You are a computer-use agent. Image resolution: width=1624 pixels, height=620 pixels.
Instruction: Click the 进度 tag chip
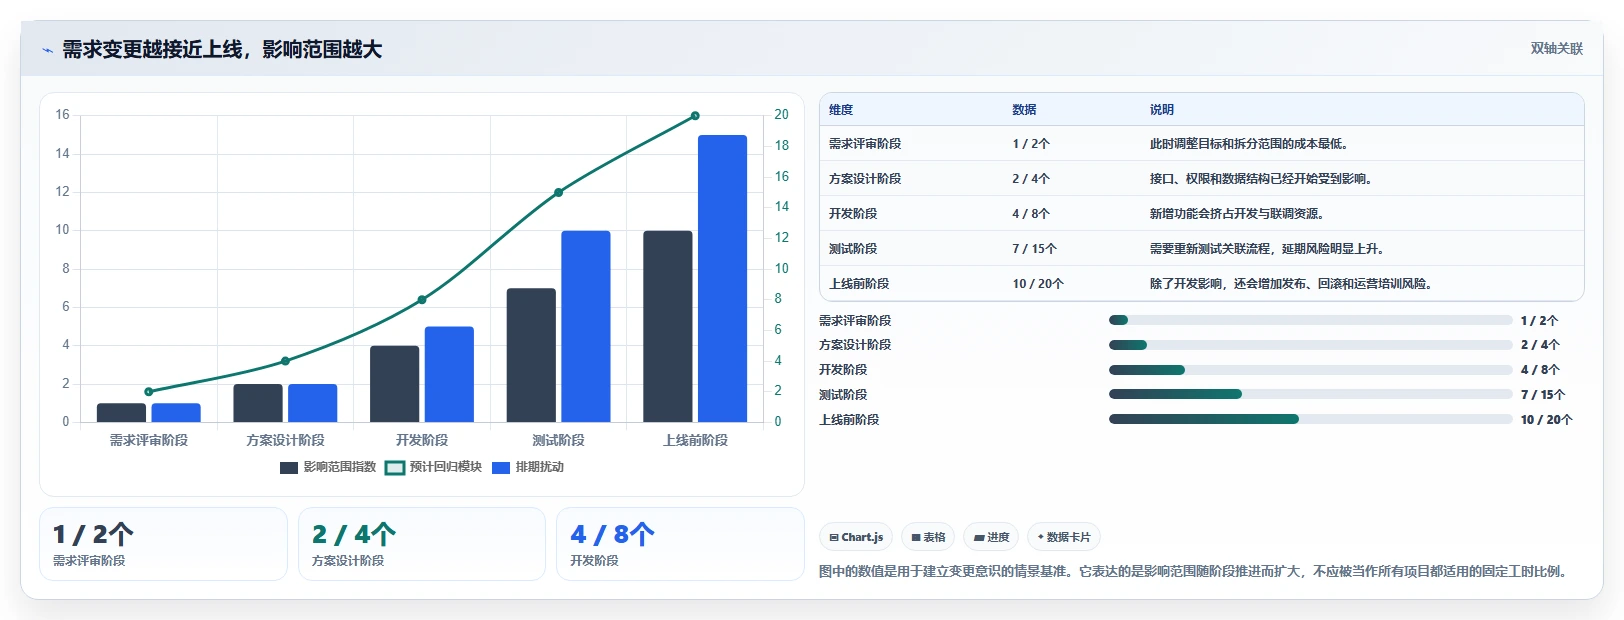(x=991, y=537)
